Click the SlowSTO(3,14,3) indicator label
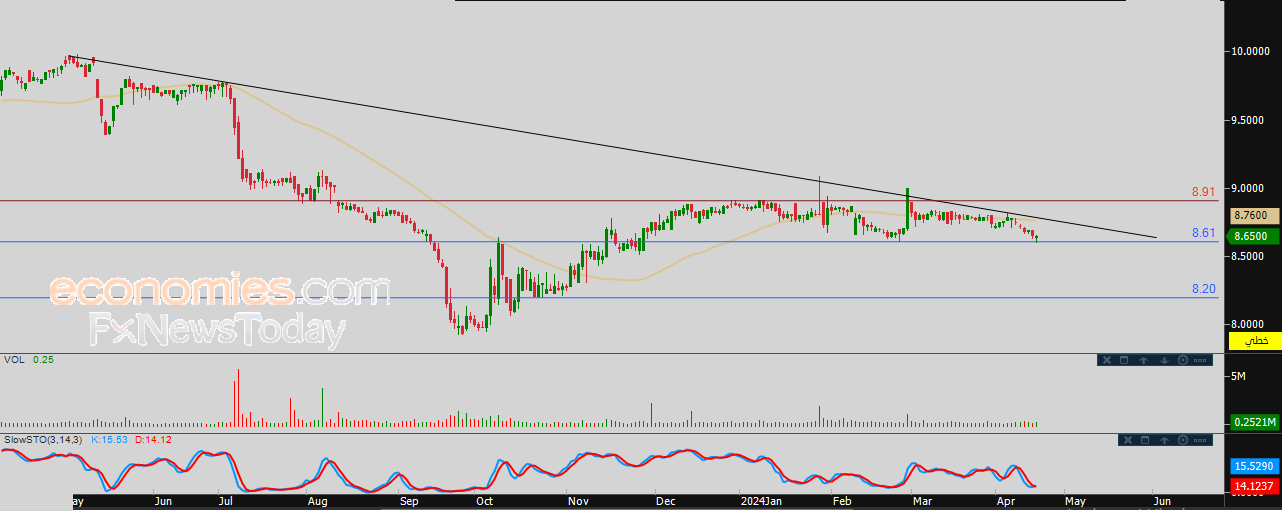The height and width of the screenshot is (511, 1282). tap(42, 439)
